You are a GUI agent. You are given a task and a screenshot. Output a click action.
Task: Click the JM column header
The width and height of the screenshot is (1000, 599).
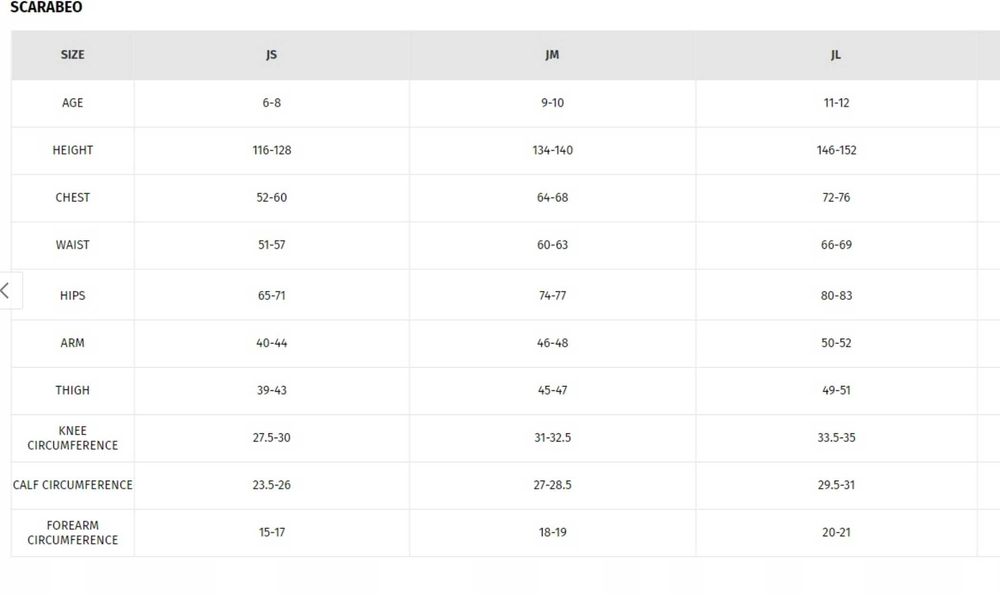(x=552, y=55)
